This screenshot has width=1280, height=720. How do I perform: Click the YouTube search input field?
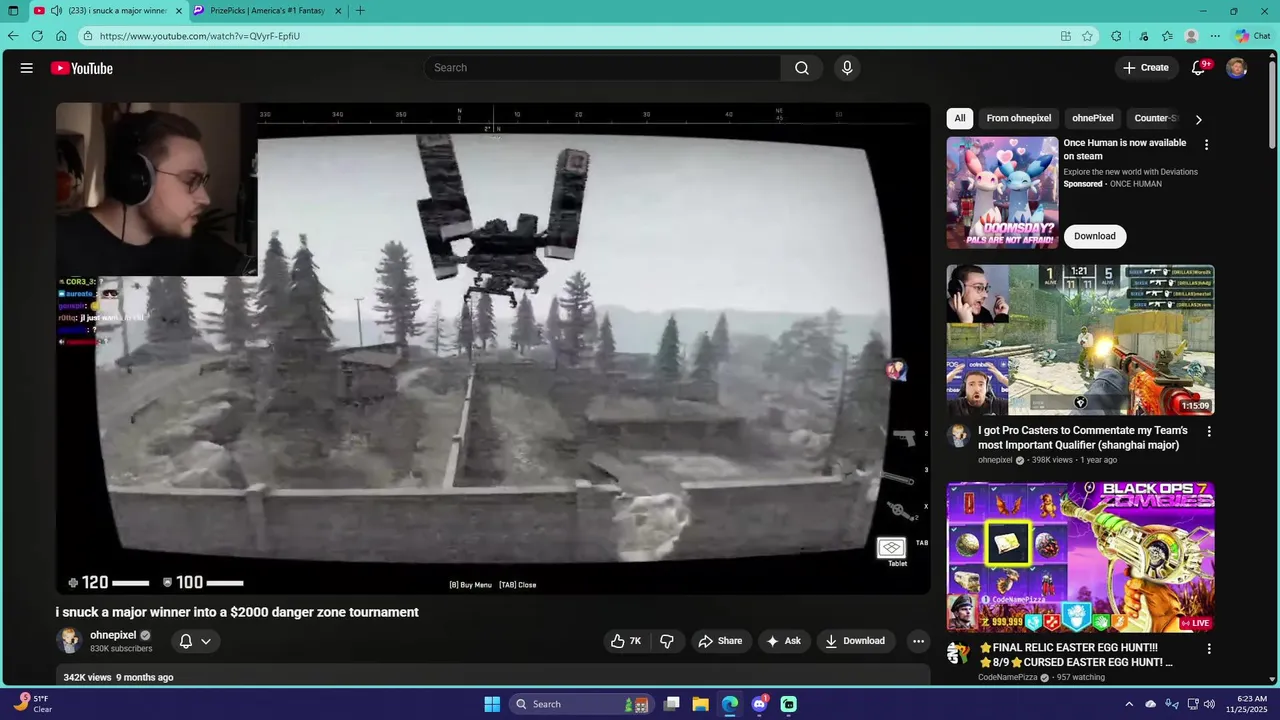603,68
